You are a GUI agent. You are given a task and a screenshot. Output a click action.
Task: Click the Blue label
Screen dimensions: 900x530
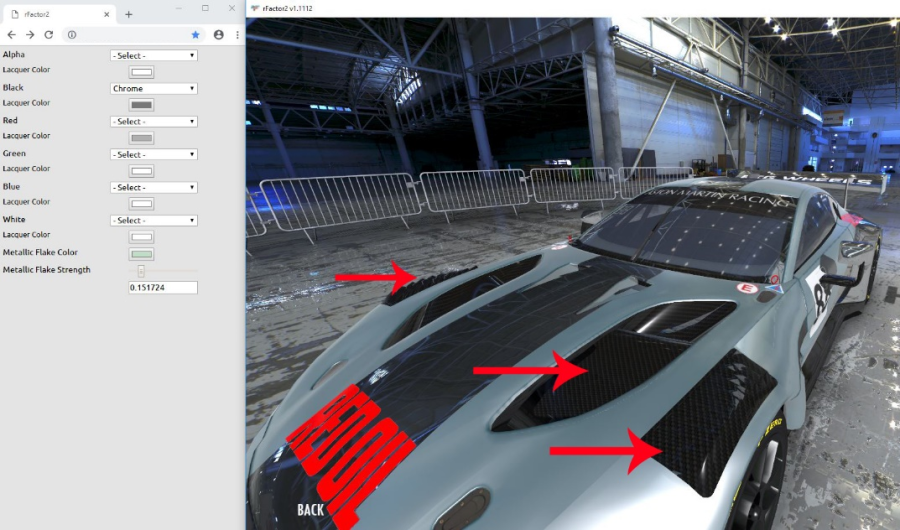click(11, 187)
